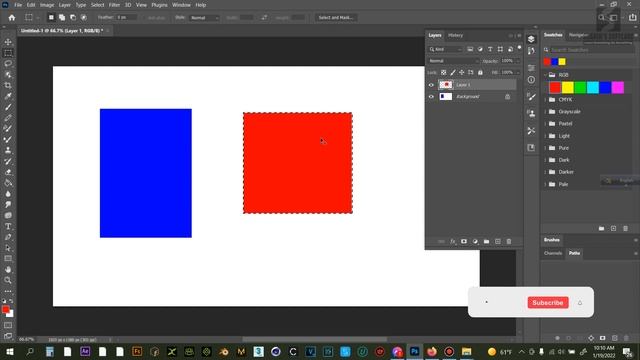
Task: Create new layer in Layers panel
Action: (x=498, y=242)
